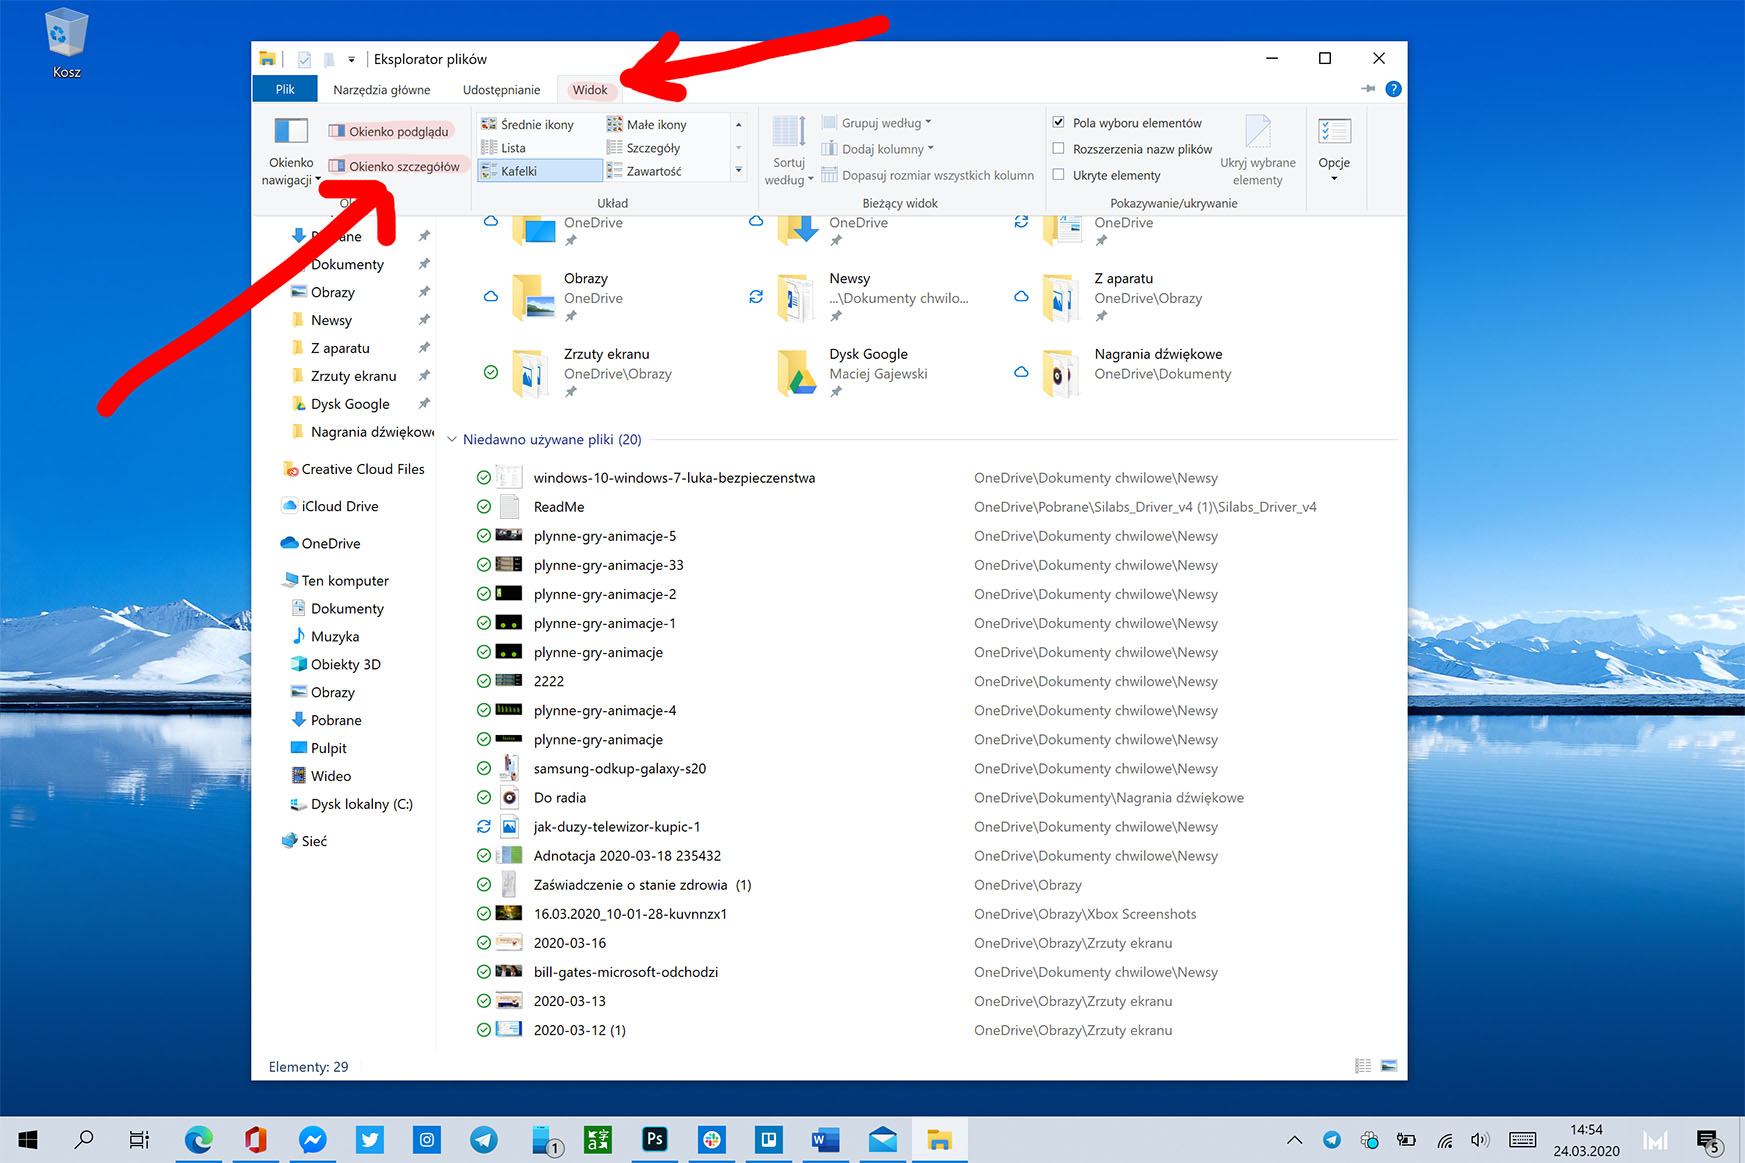Switch layout to Lista

pos(504,147)
